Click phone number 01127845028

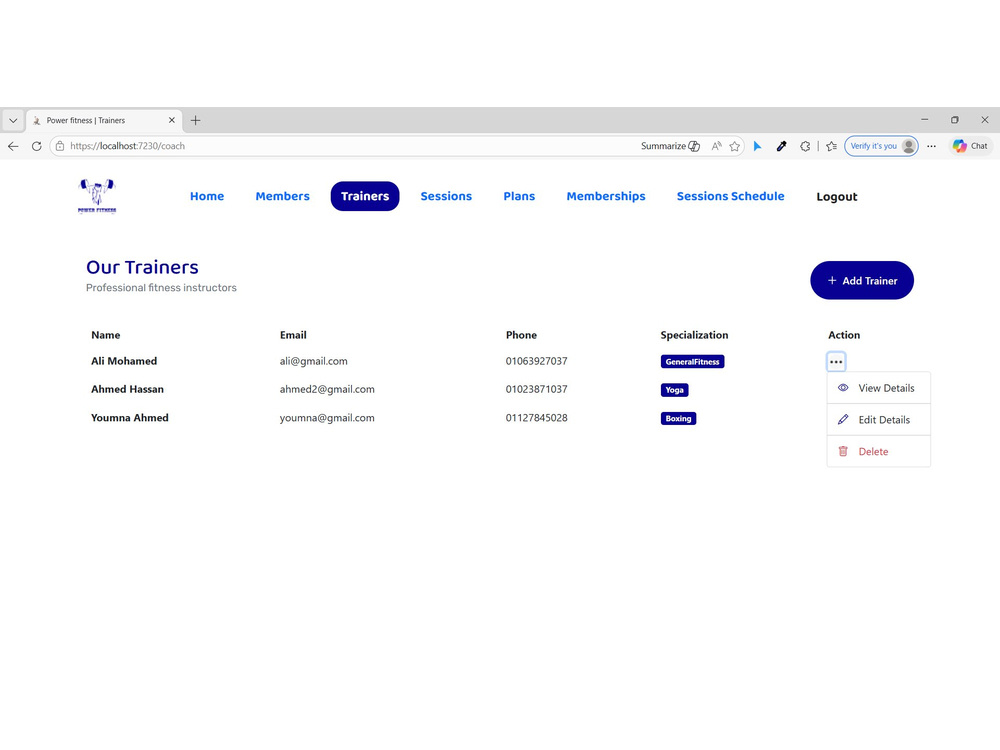536,418
